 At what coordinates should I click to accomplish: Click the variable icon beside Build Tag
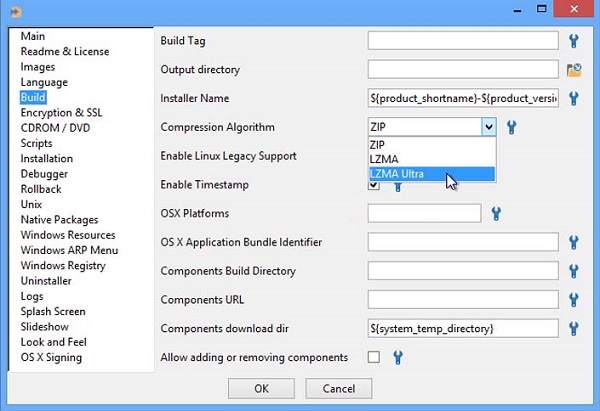574,41
